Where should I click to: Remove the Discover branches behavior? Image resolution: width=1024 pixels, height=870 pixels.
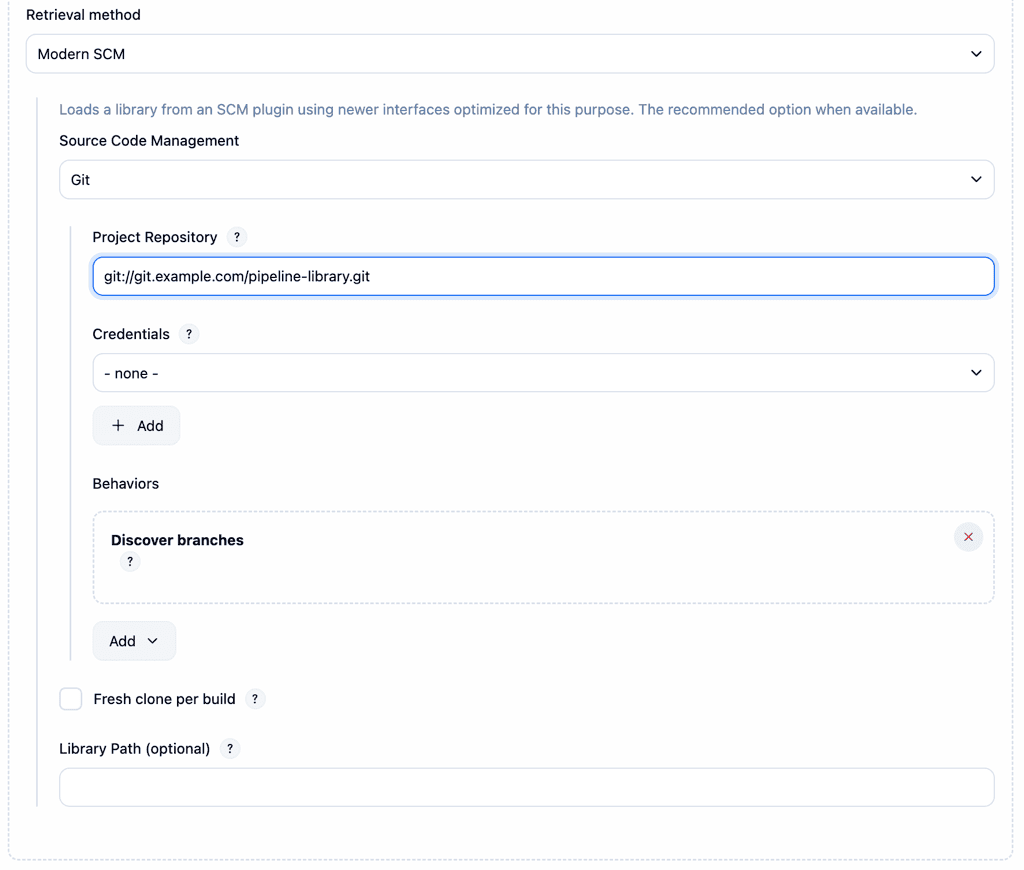[968, 537]
